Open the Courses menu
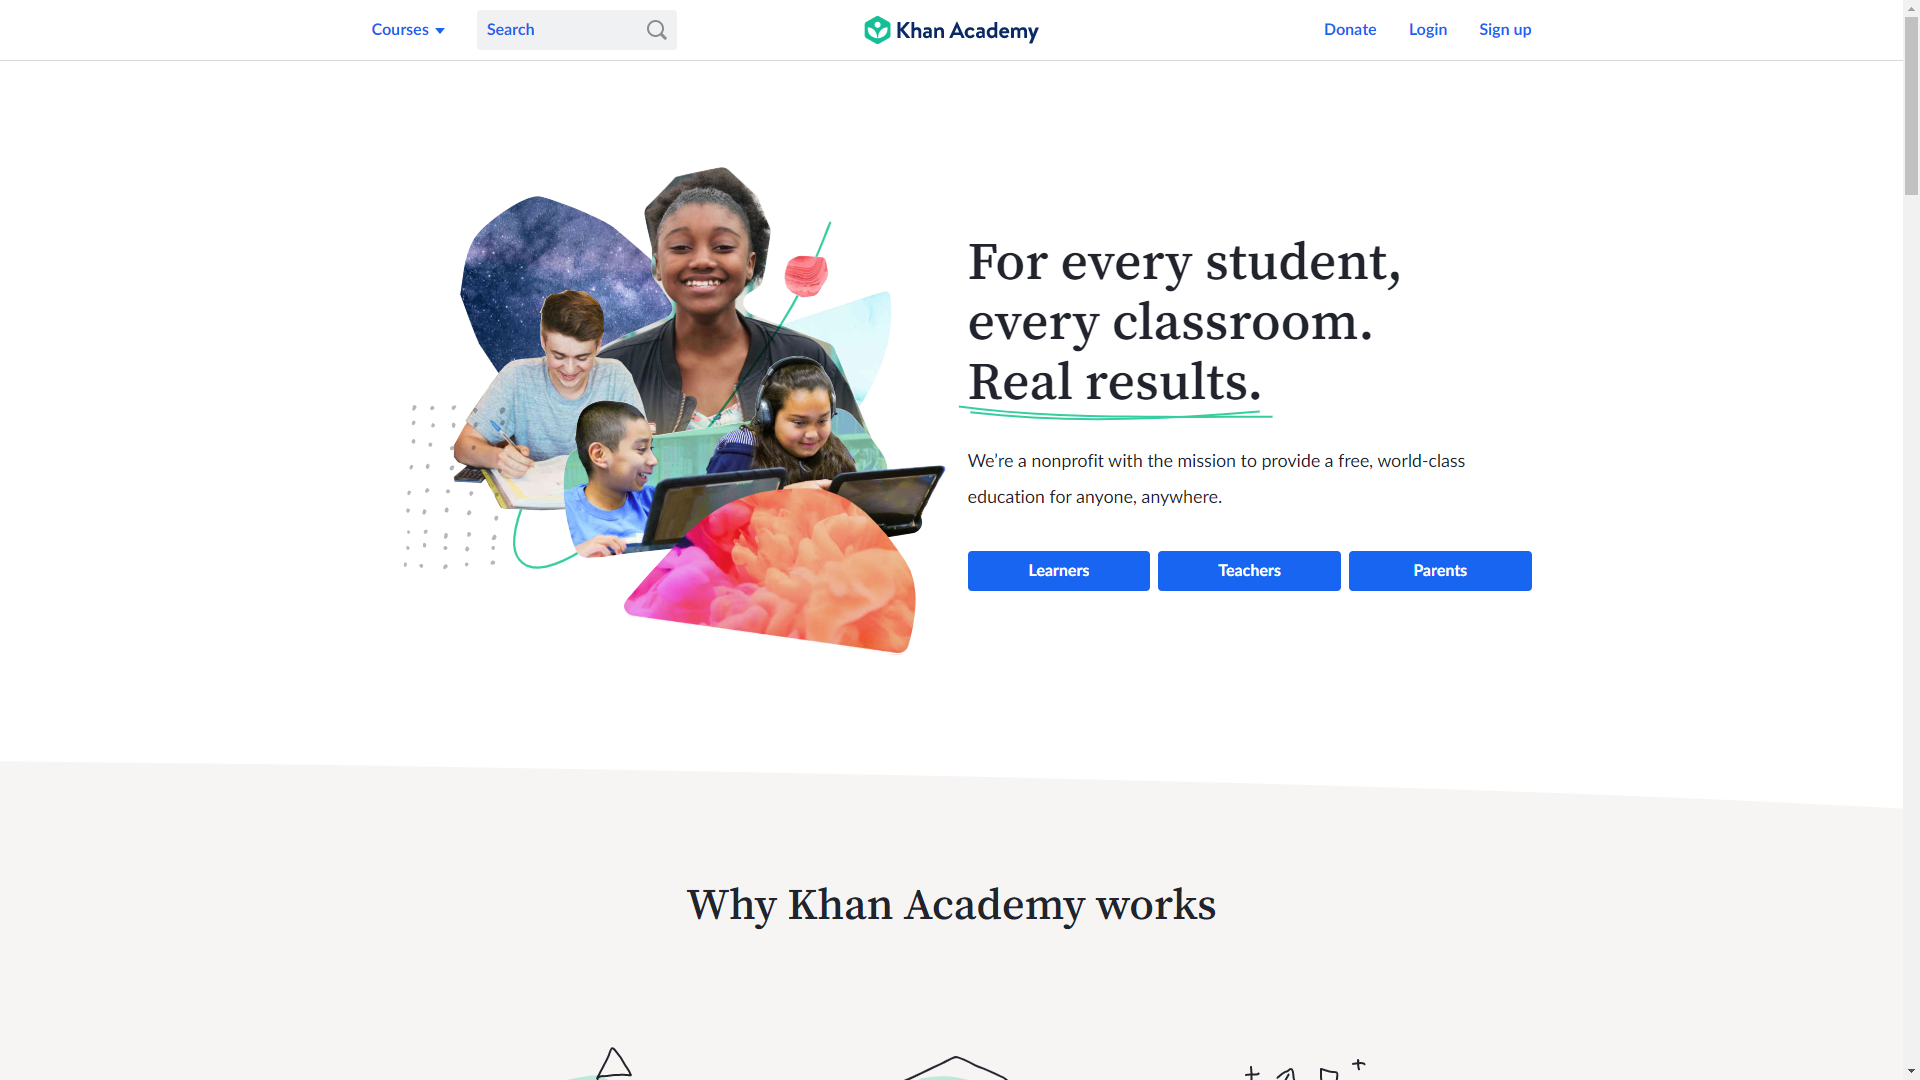 pos(408,30)
